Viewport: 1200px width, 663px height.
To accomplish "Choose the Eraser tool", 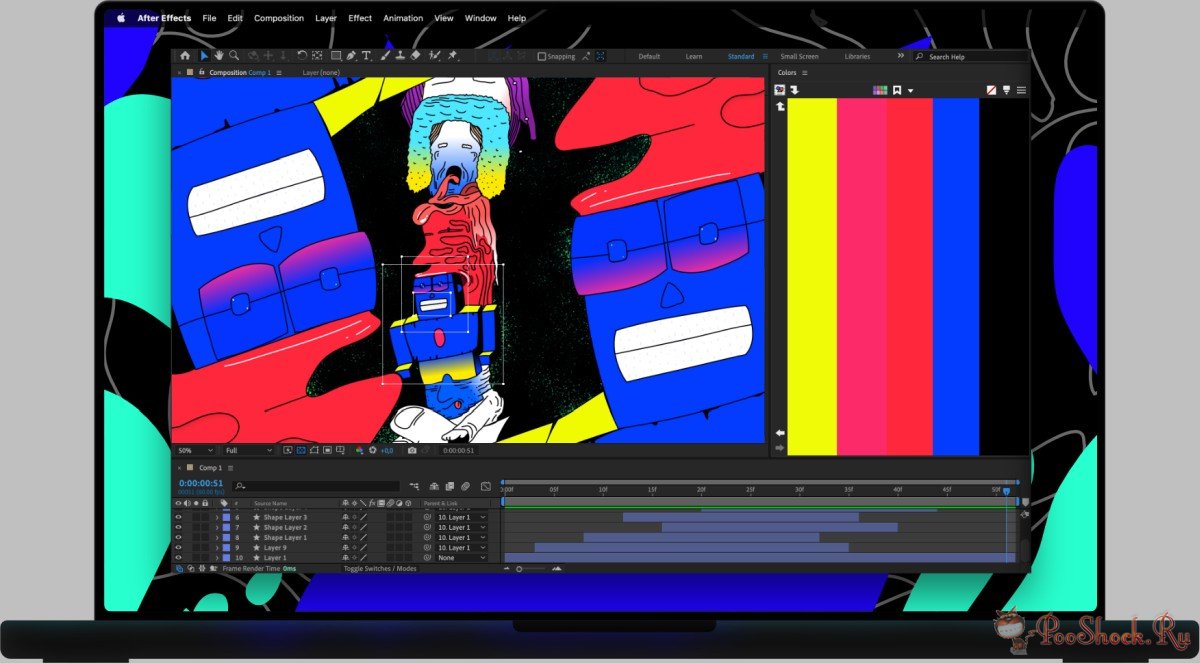I will pos(416,56).
